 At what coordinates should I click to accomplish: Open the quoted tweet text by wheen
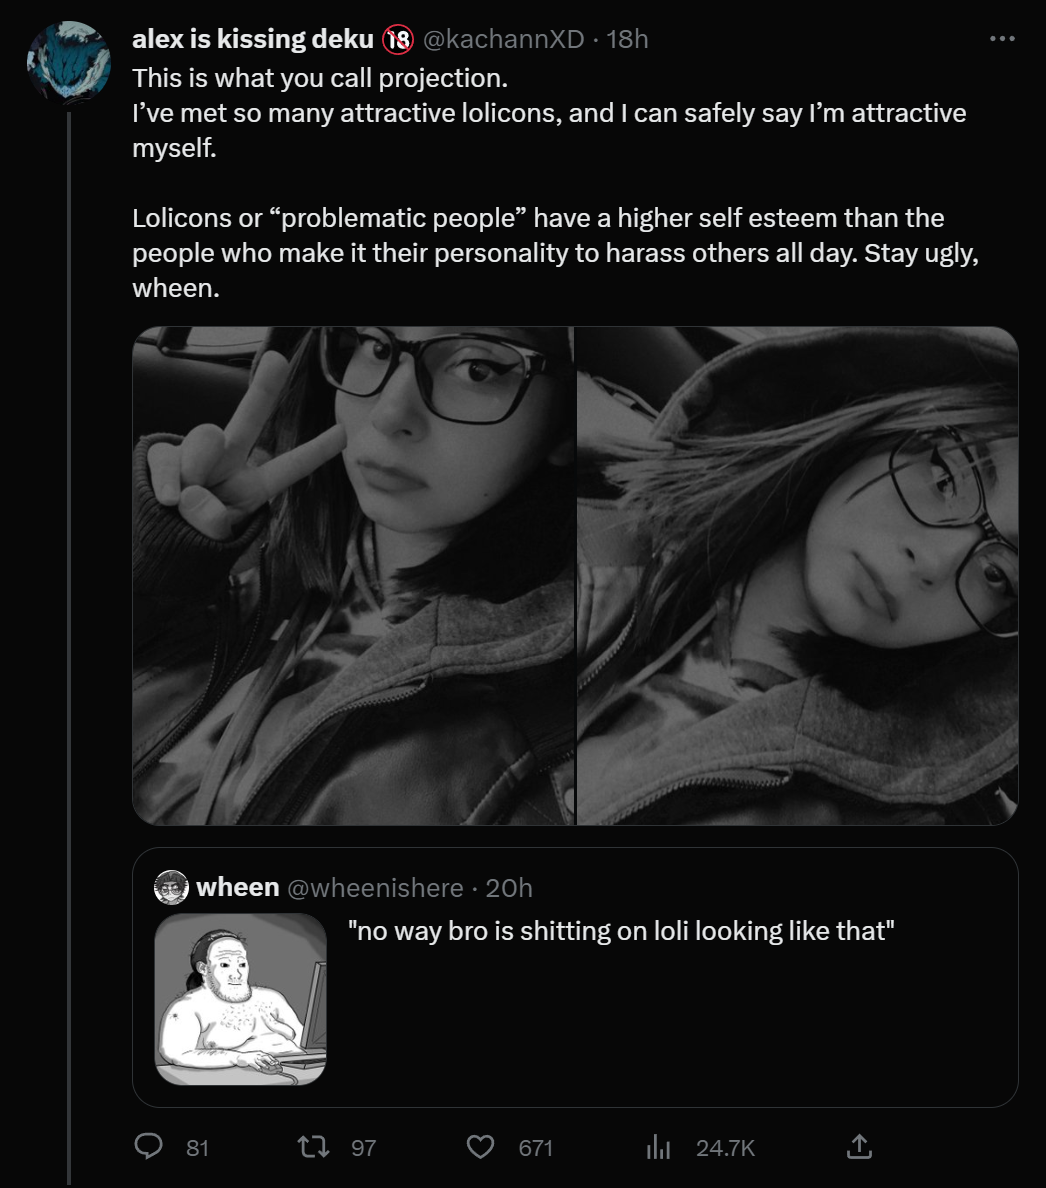pos(621,930)
